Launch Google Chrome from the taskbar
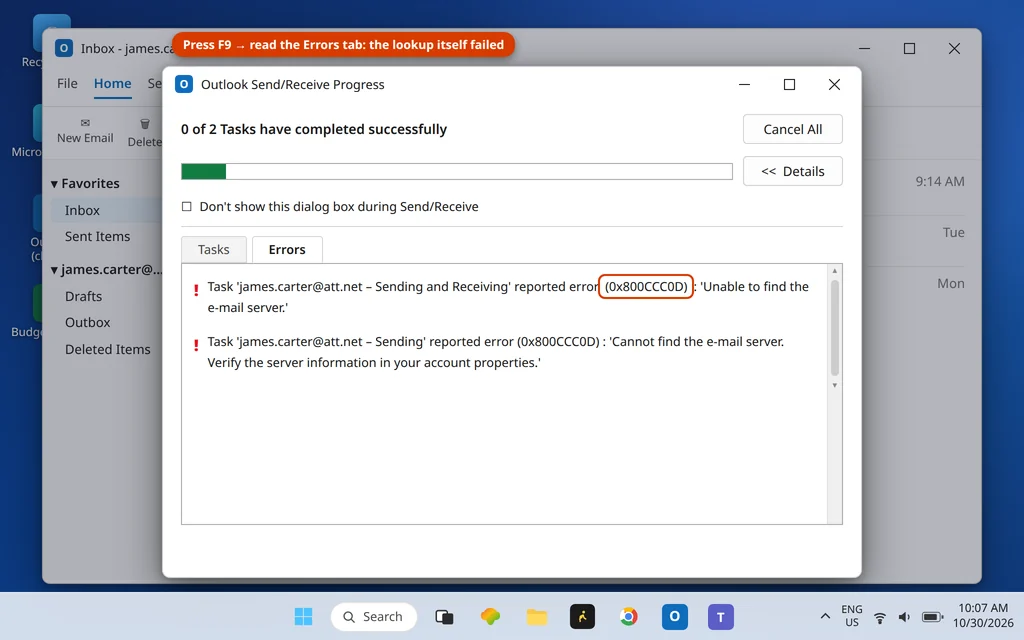The height and width of the screenshot is (640, 1024). coord(628,616)
